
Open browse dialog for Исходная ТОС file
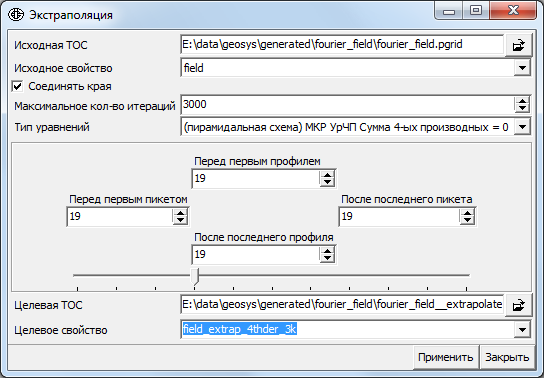(518, 45)
